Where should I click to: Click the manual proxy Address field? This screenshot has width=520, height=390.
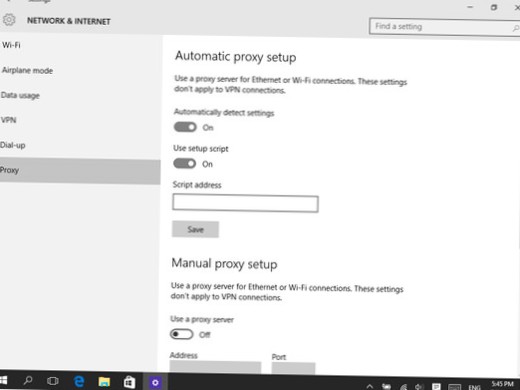(x=215, y=367)
